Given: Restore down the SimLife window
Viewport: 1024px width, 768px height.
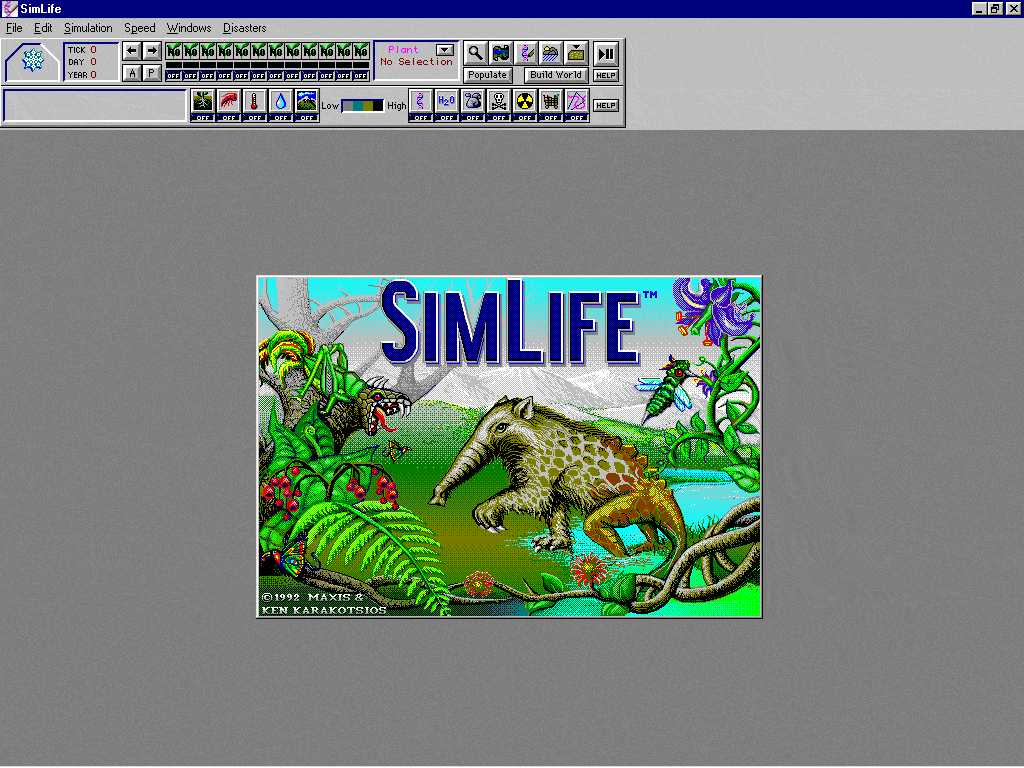Looking at the screenshot, I should 995,8.
